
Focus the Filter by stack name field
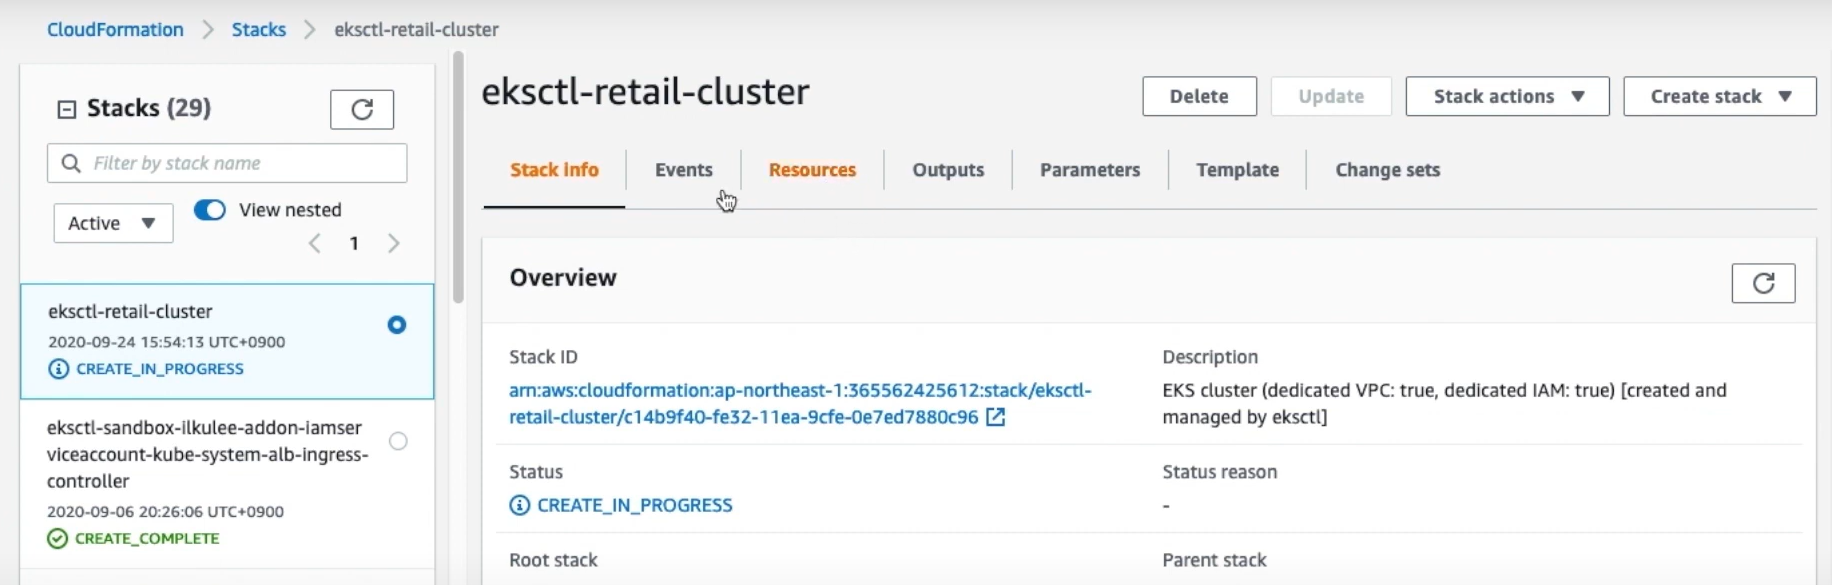click(227, 163)
